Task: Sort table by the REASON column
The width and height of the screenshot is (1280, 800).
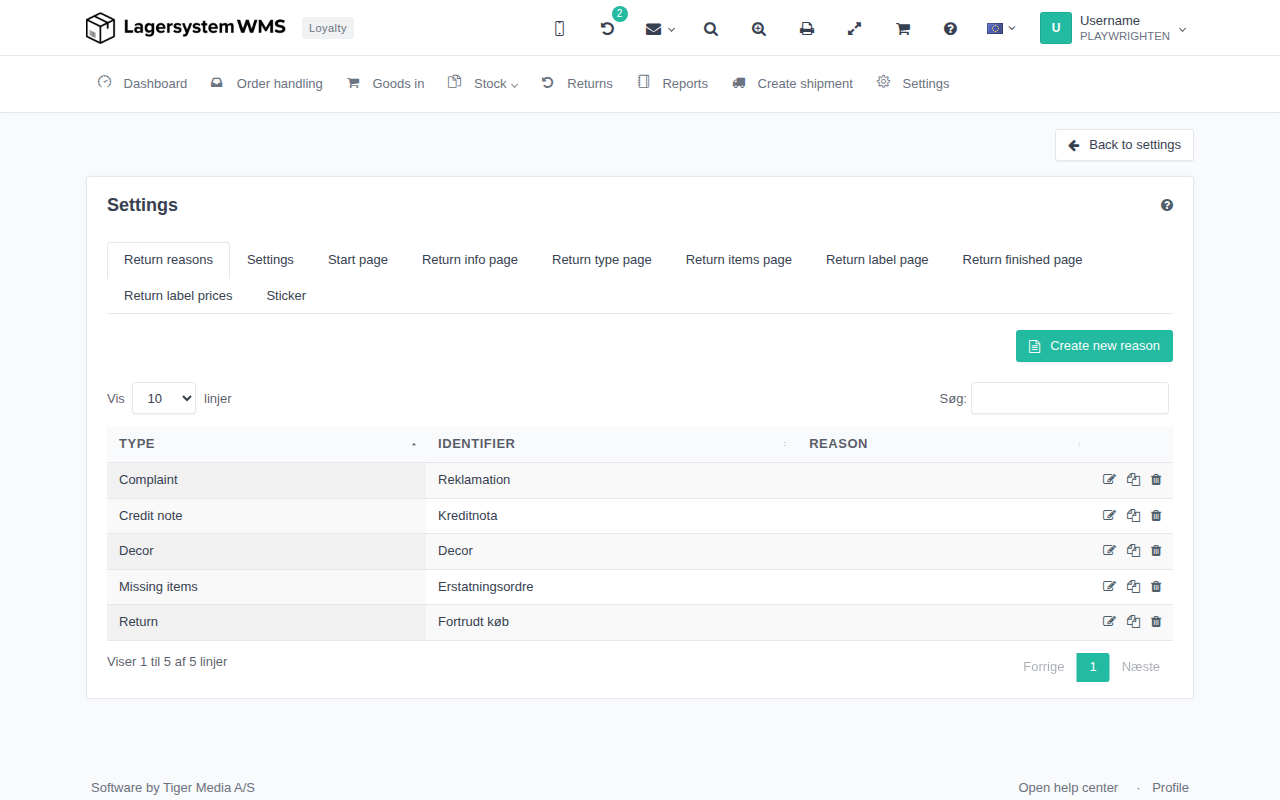Action: click(944, 444)
